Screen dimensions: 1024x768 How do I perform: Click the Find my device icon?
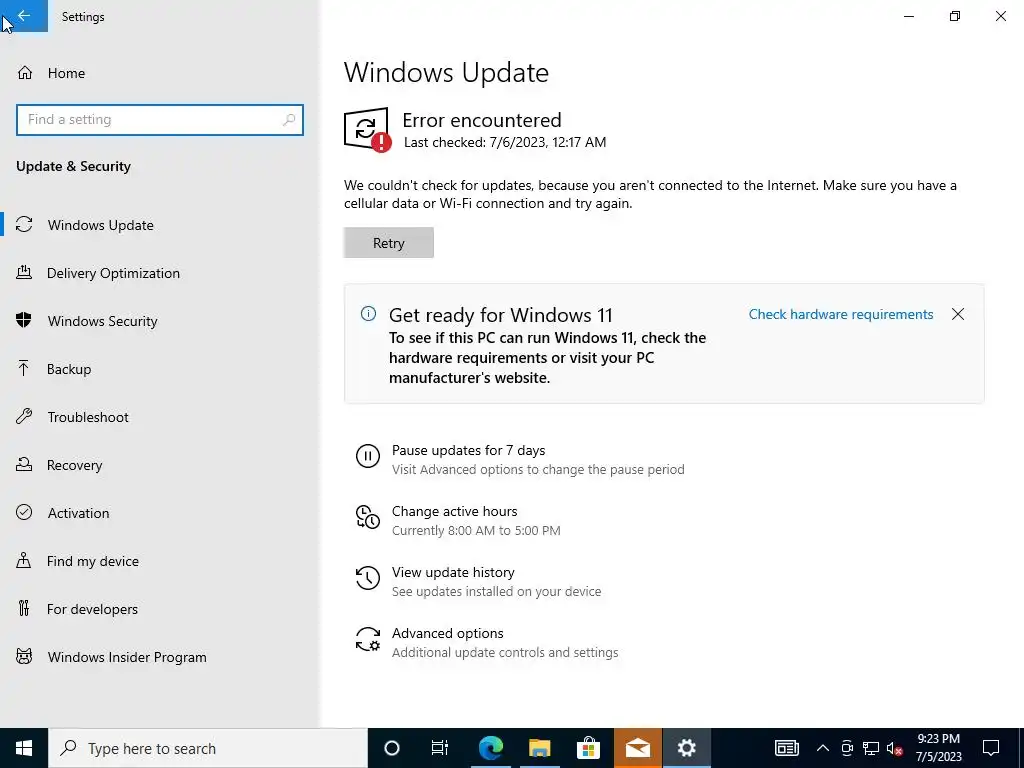tap(24, 561)
